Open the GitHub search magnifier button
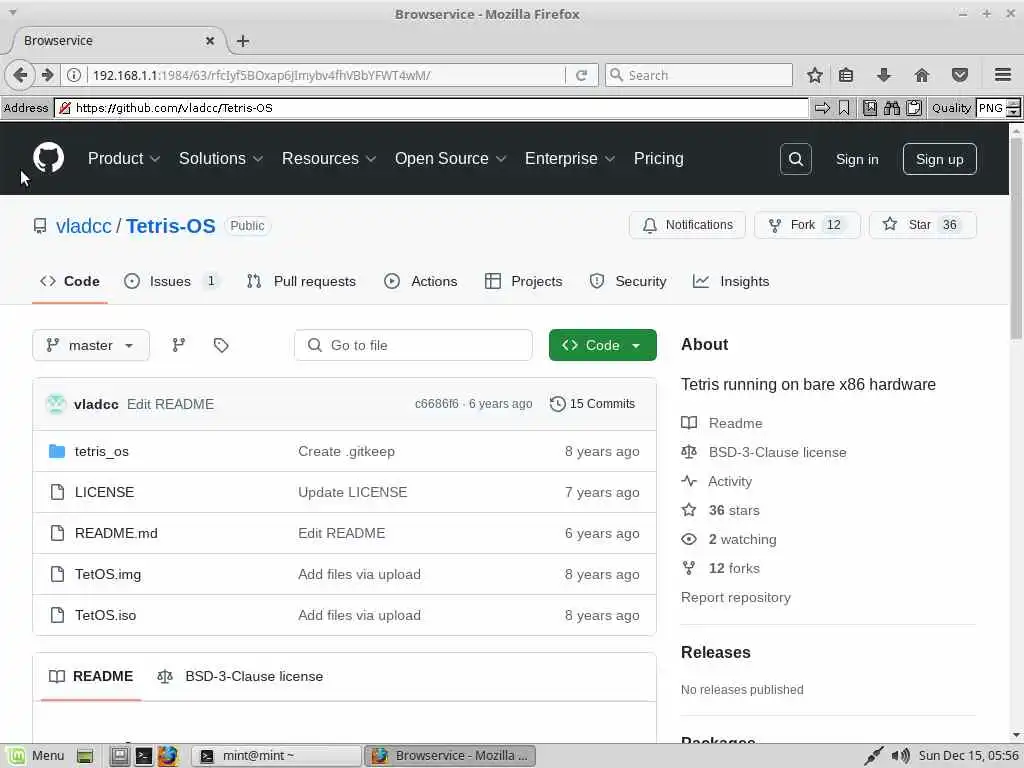Image resolution: width=1024 pixels, height=768 pixels. tap(795, 159)
